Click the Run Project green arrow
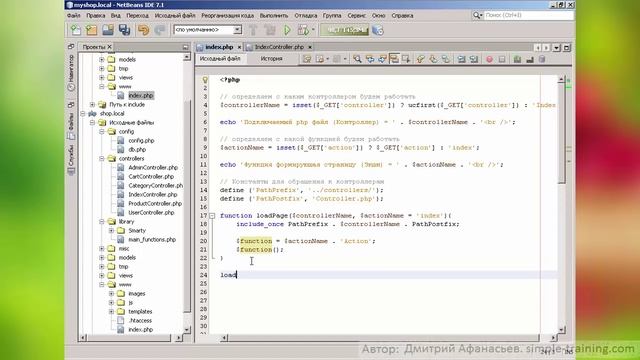This screenshot has width=640, height=360. click(287, 30)
